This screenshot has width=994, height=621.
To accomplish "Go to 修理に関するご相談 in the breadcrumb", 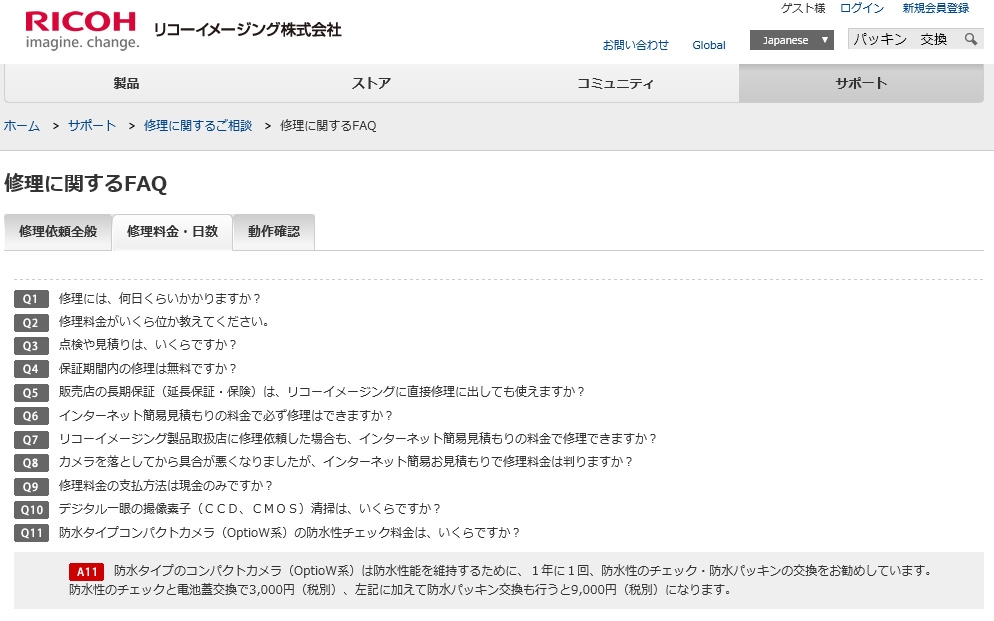I will (x=198, y=125).
